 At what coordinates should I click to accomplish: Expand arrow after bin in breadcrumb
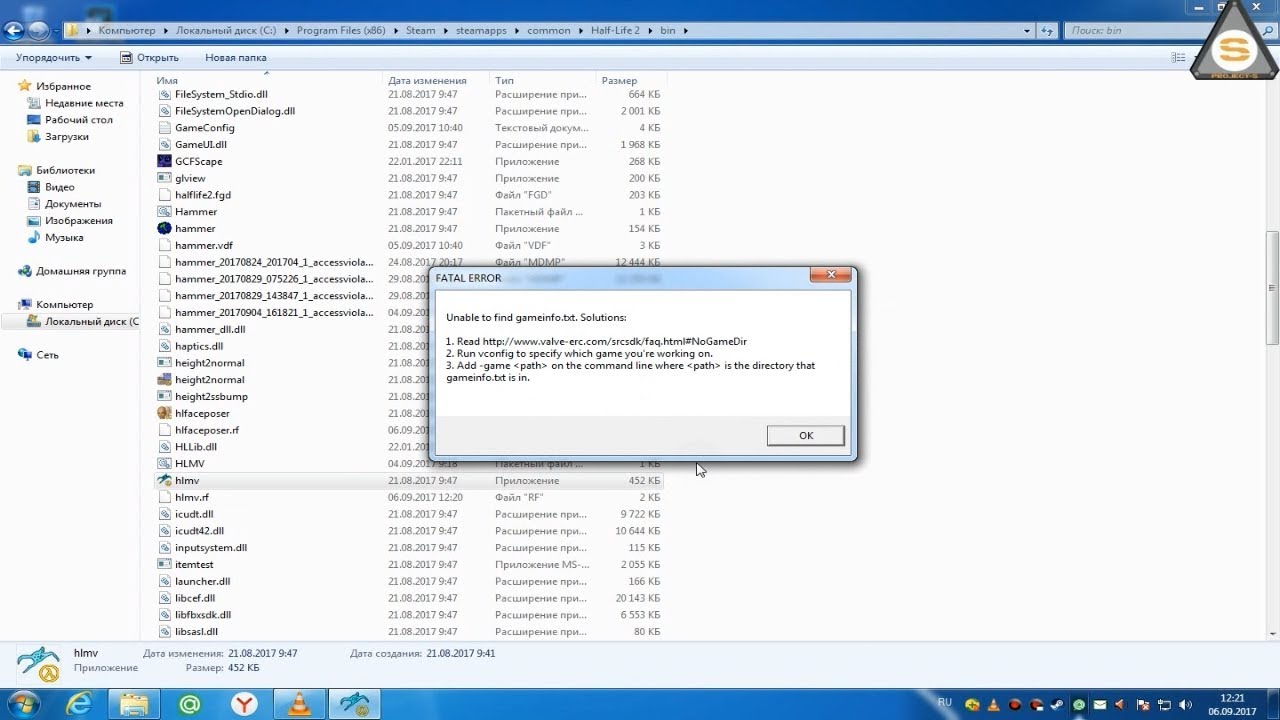[x=685, y=31]
